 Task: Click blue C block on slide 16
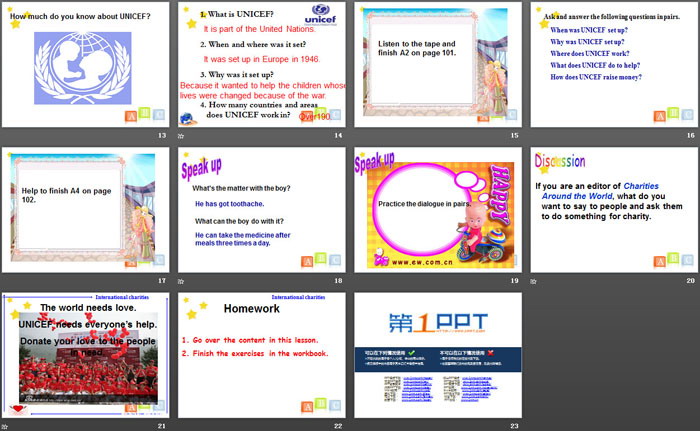click(x=688, y=115)
